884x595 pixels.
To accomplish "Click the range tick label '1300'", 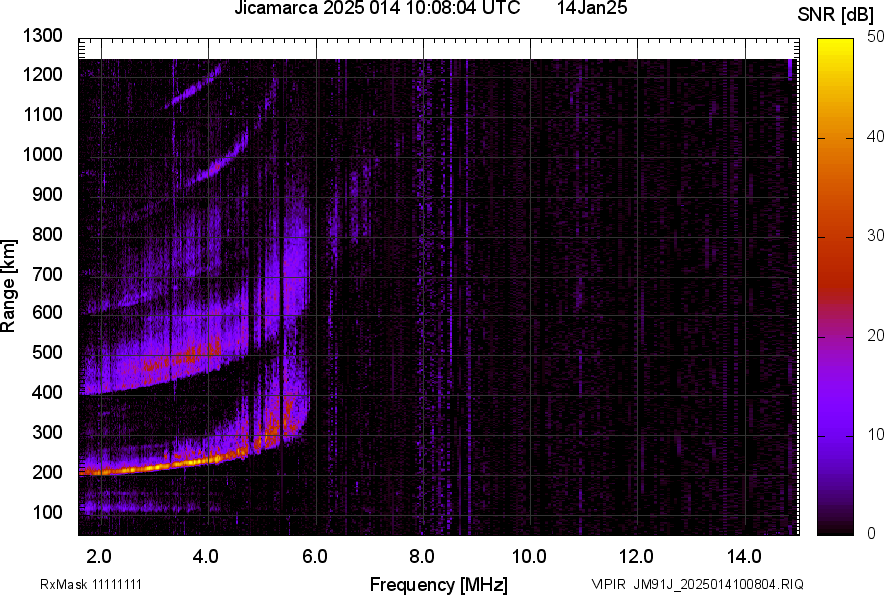I will pyautogui.click(x=42, y=36).
